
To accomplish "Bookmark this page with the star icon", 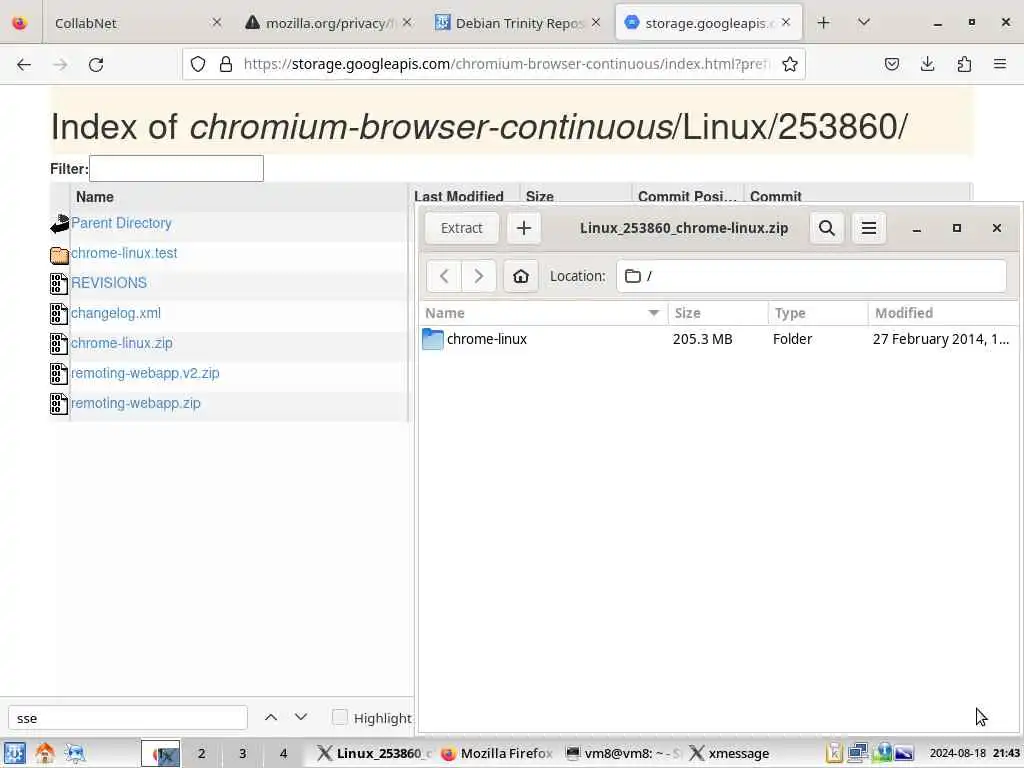I will (790, 64).
